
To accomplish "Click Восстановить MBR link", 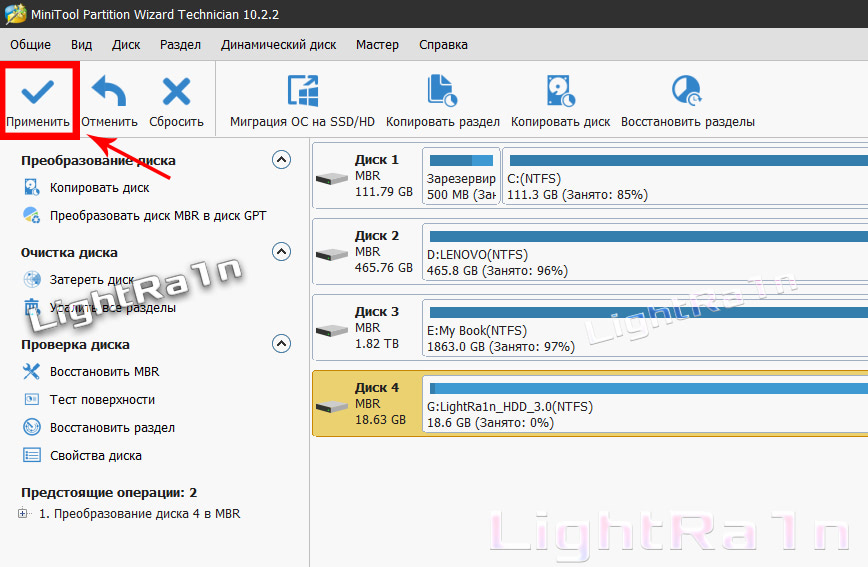I will (105, 372).
